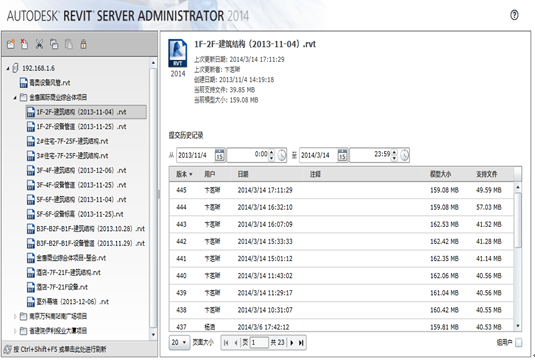Collapse the 192.168.1.6 server node

(8, 68)
